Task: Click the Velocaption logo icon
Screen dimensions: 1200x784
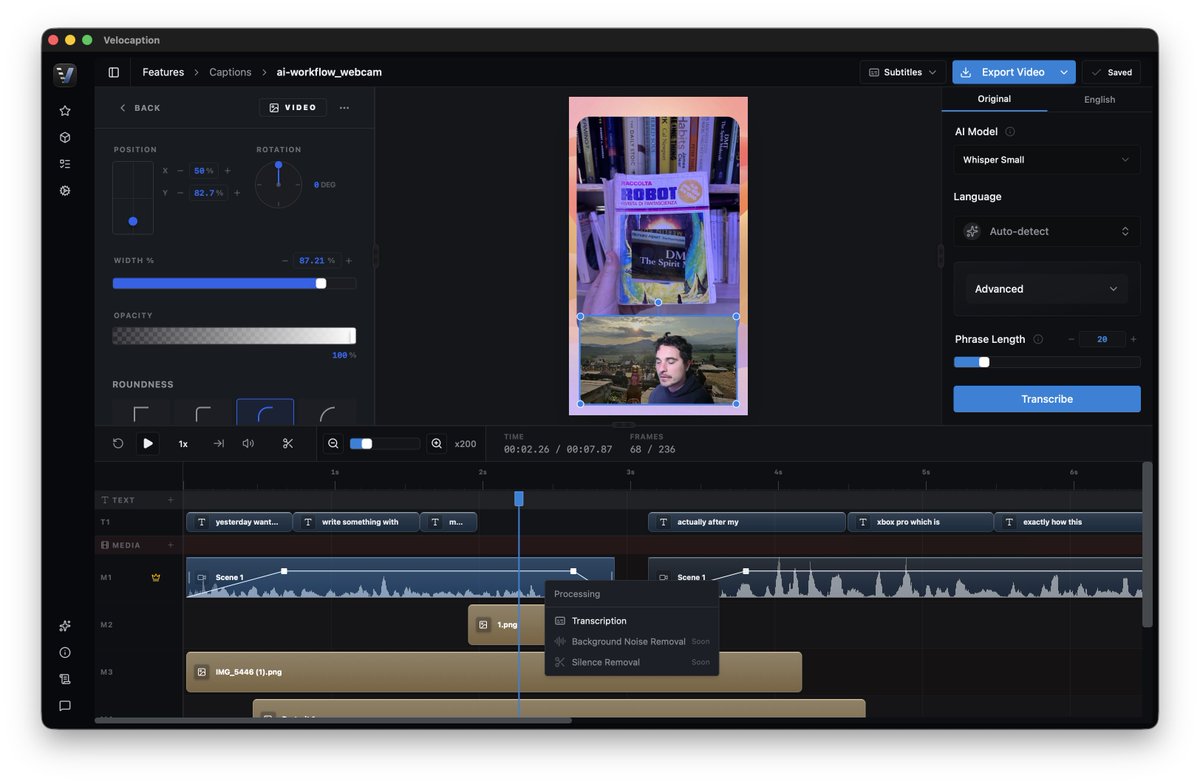Action: (65, 74)
